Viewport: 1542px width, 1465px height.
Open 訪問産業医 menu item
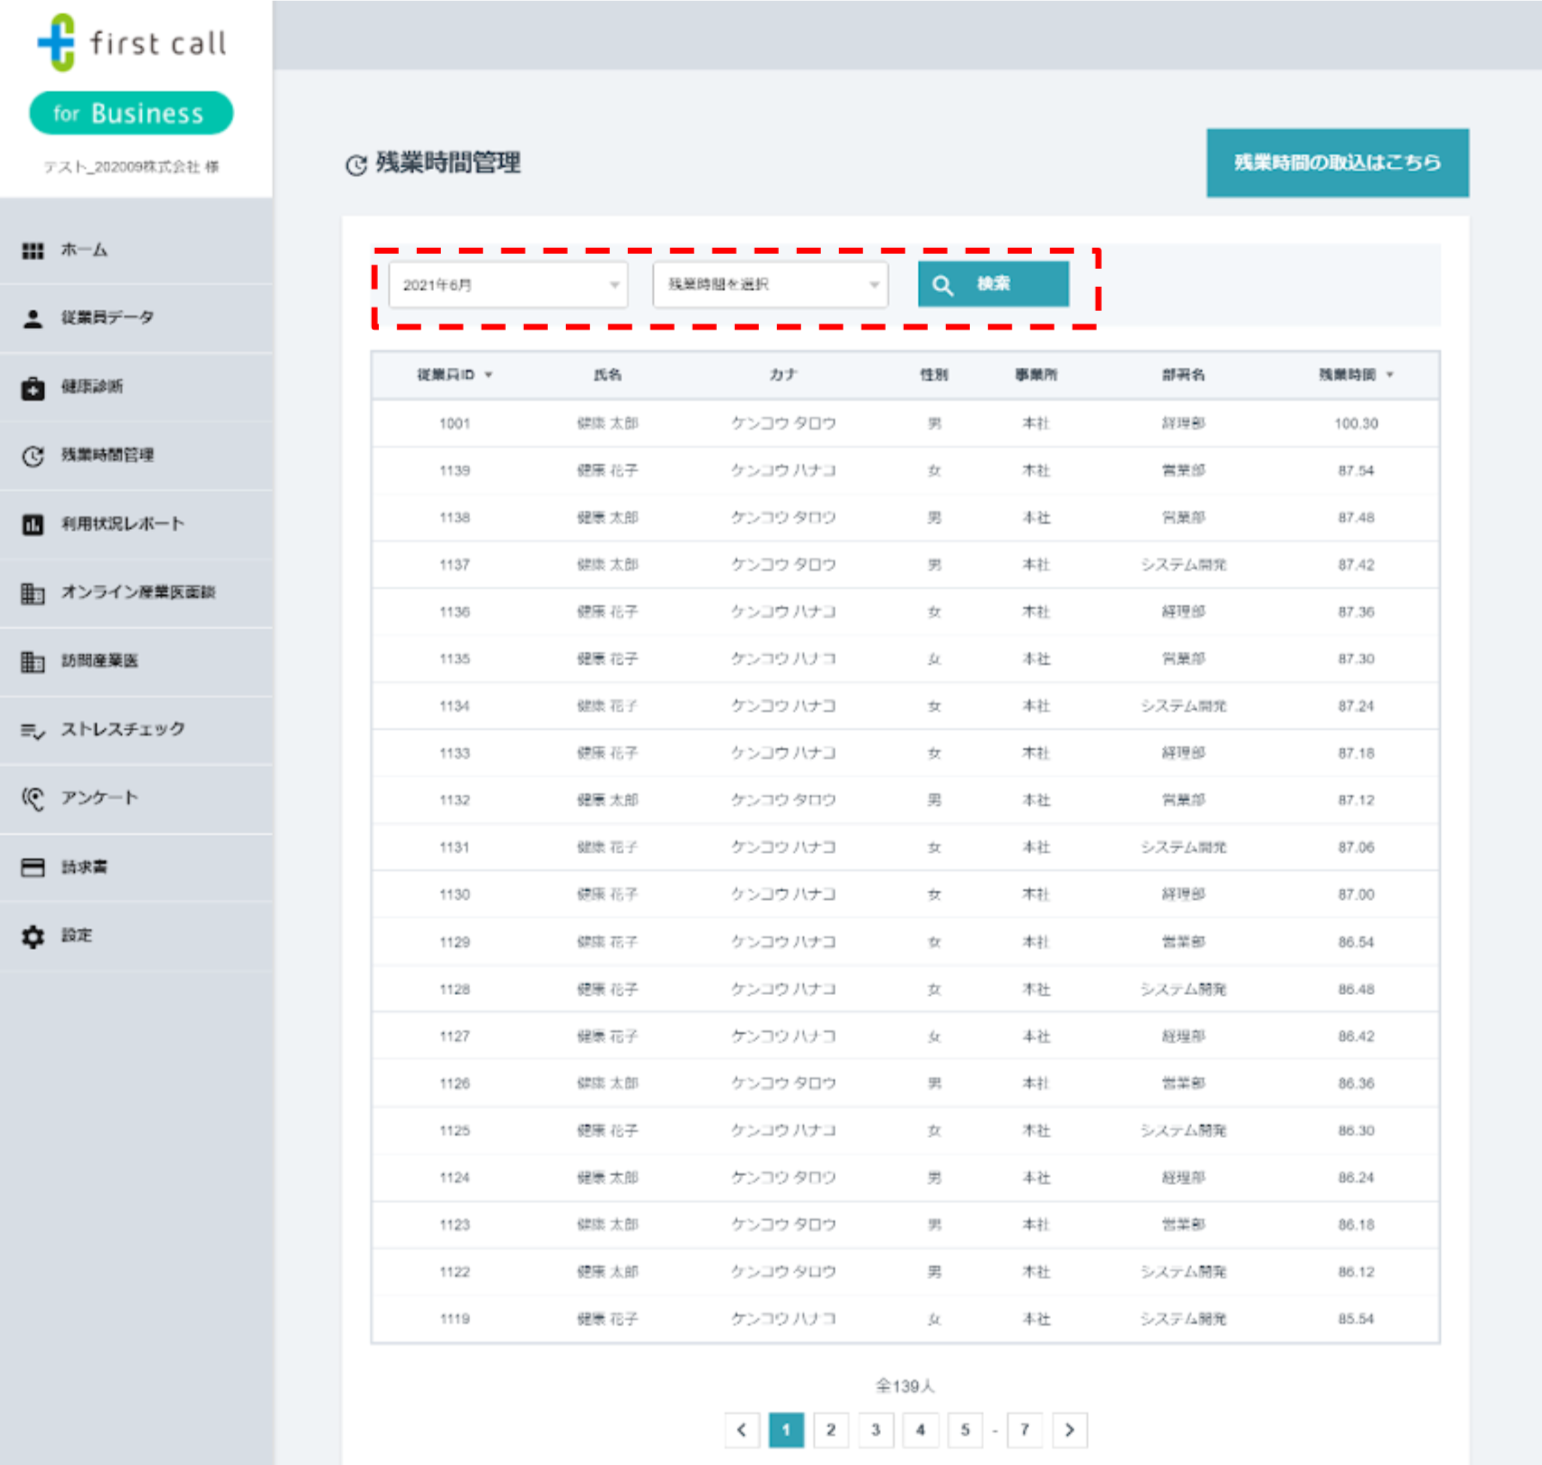[x=99, y=661]
